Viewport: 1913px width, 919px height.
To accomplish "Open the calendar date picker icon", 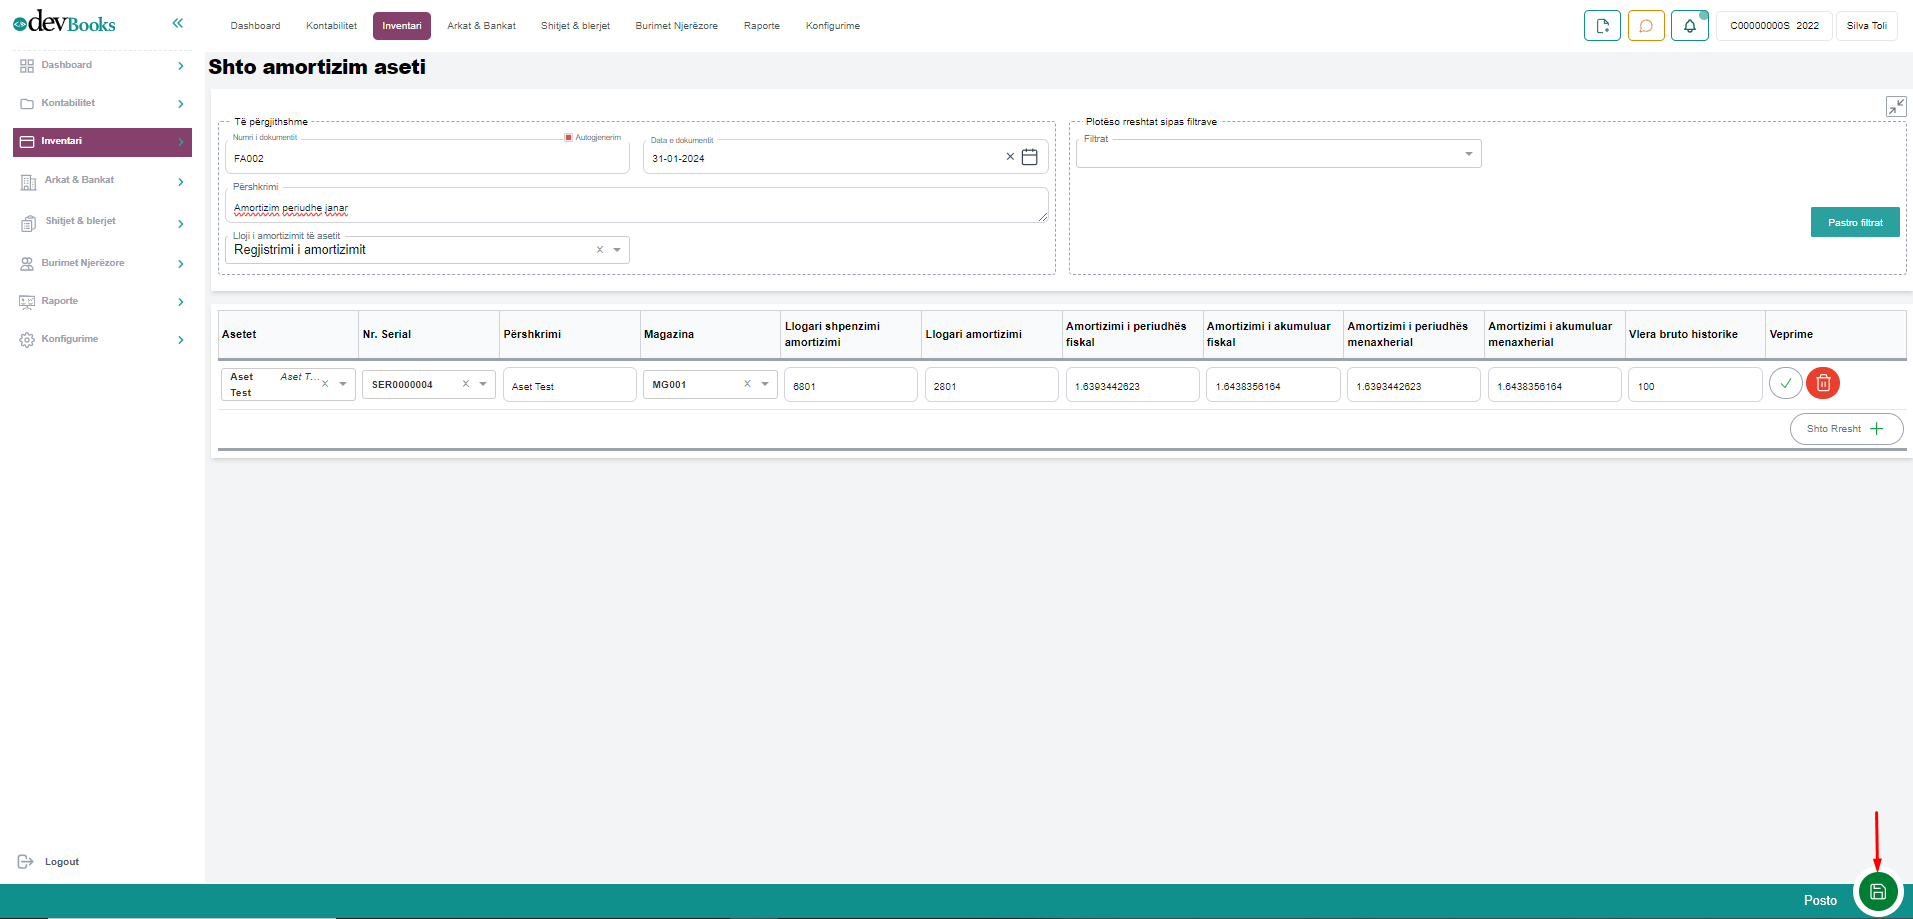I will coord(1029,157).
